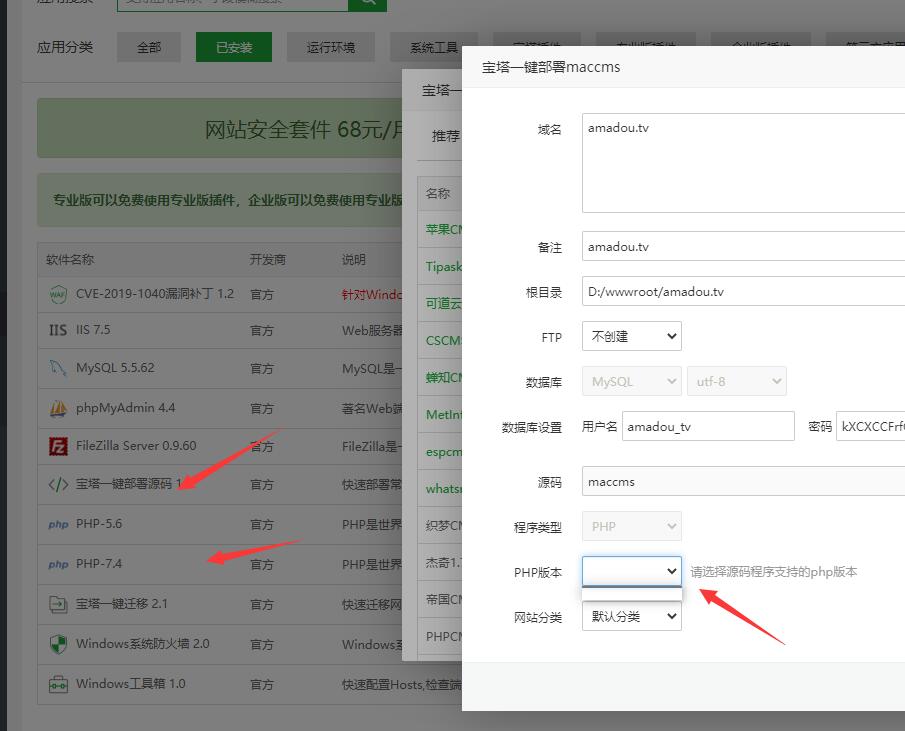905x731 pixels.
Task: Click the Windows工具箱 1.0 software name
Action: (130, 684)
